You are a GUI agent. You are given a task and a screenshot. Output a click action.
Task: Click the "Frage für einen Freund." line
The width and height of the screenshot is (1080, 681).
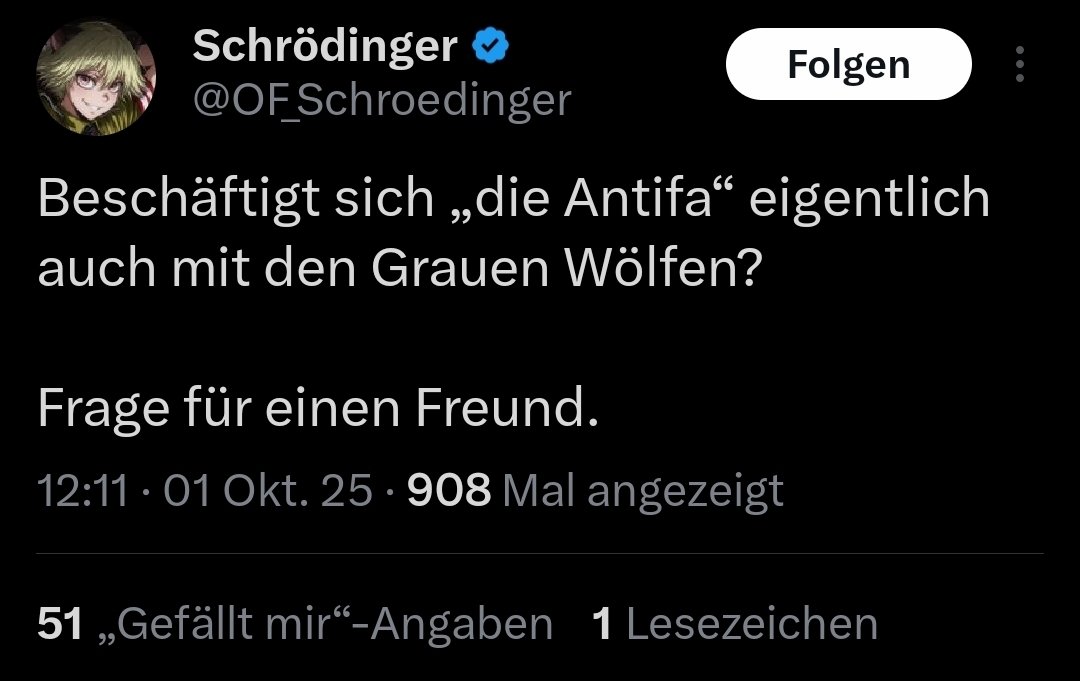[318, 408]
